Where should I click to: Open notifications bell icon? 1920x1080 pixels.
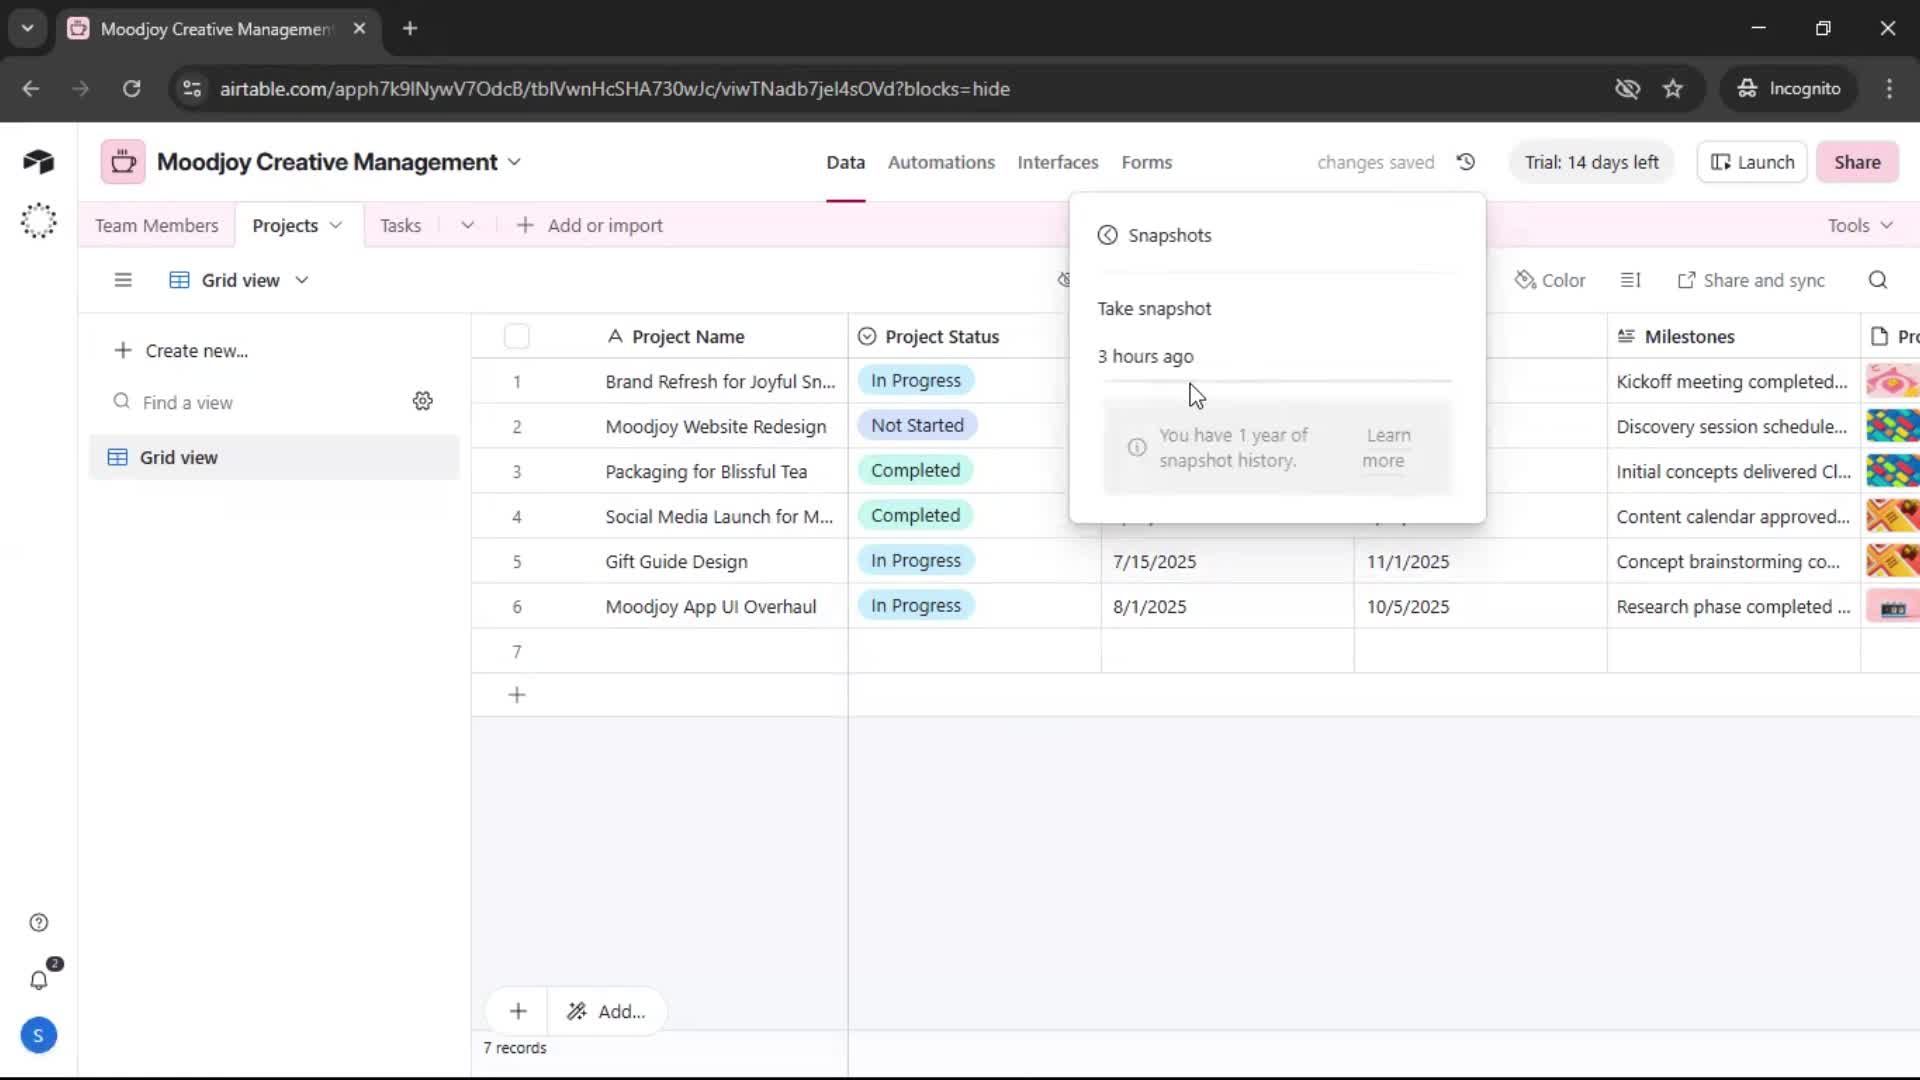coord(38,980)
